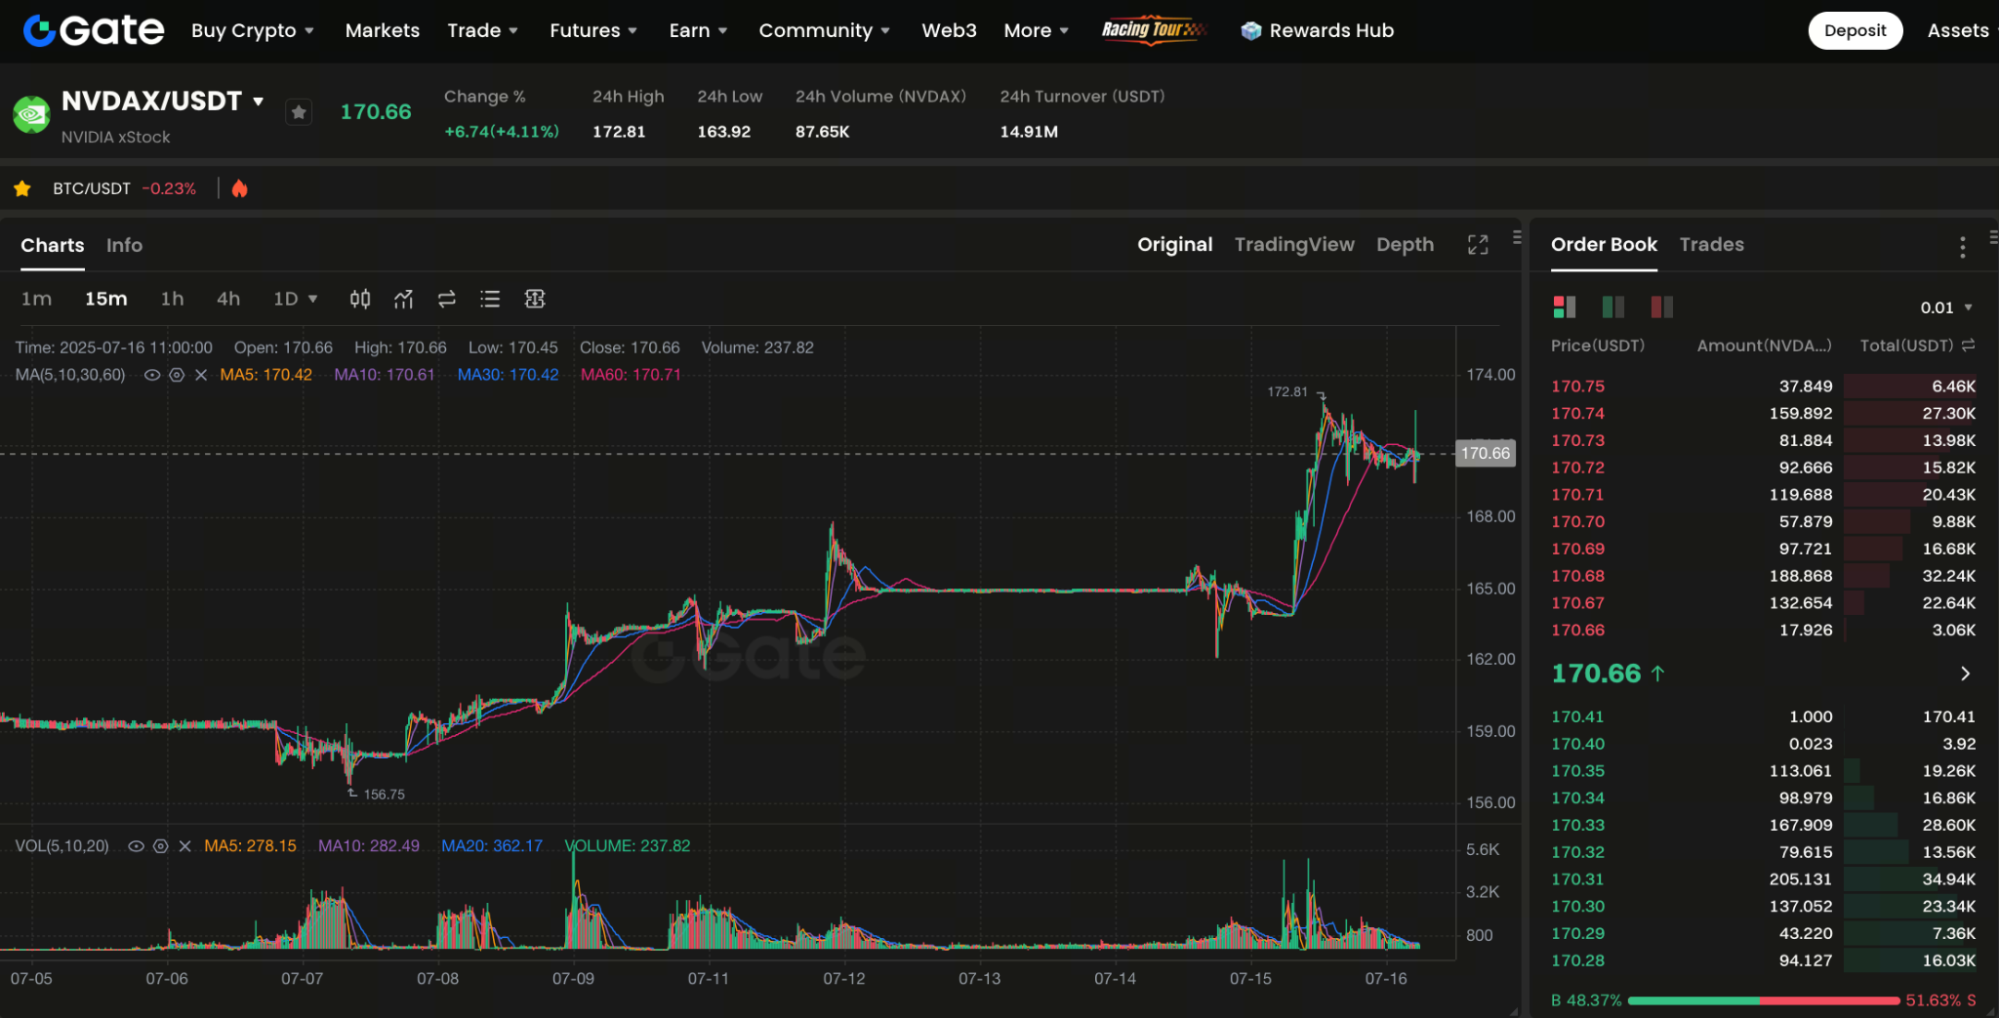
Task: Open the NVDAX/USDT pair selector
Action: 163,101
